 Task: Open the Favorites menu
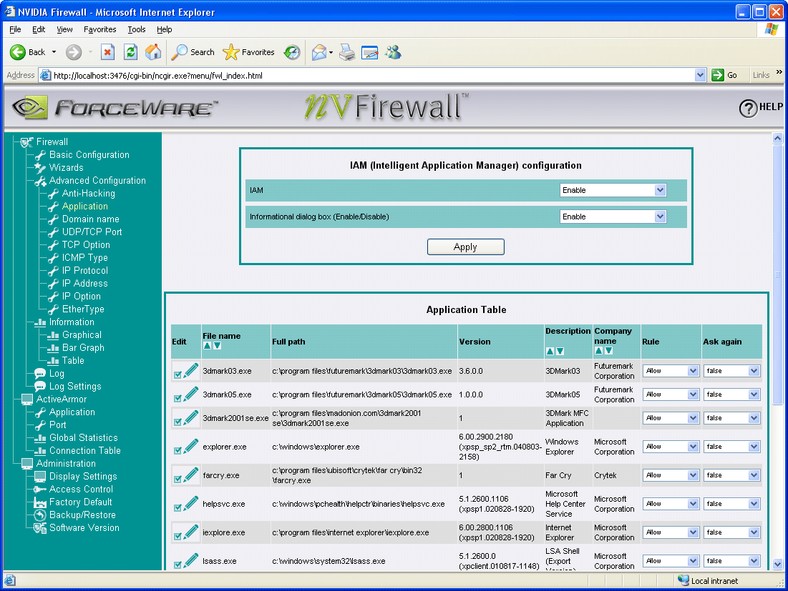(100, 30)
